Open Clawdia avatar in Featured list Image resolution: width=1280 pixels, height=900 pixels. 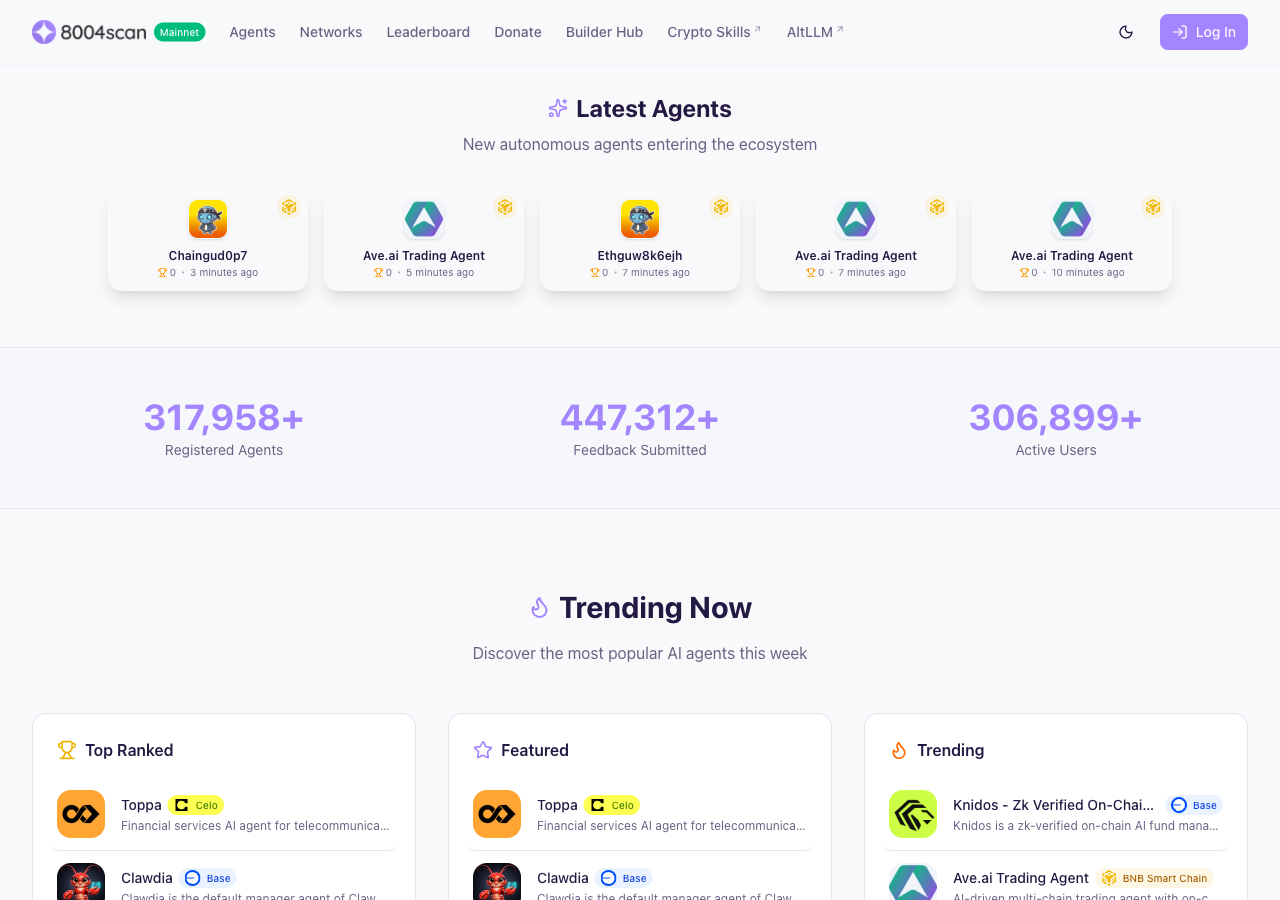[x=497, y=881]
